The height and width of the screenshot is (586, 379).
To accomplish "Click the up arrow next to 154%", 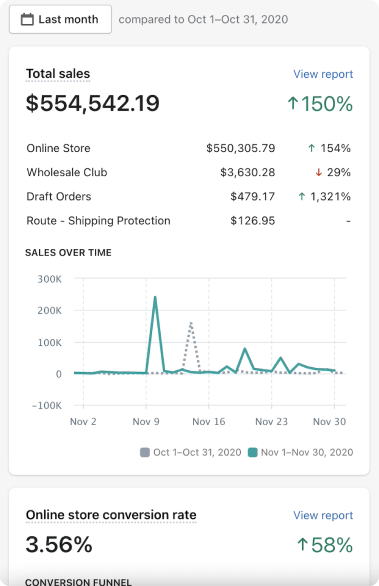I will (311, 148).
